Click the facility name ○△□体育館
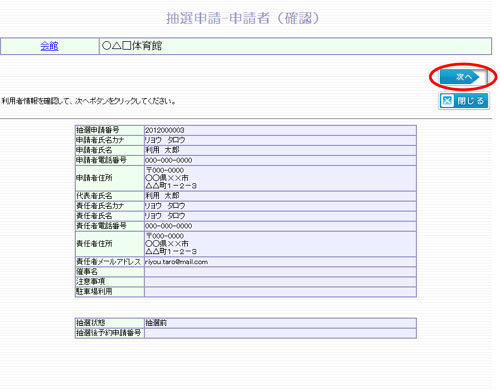 (132, 46)
